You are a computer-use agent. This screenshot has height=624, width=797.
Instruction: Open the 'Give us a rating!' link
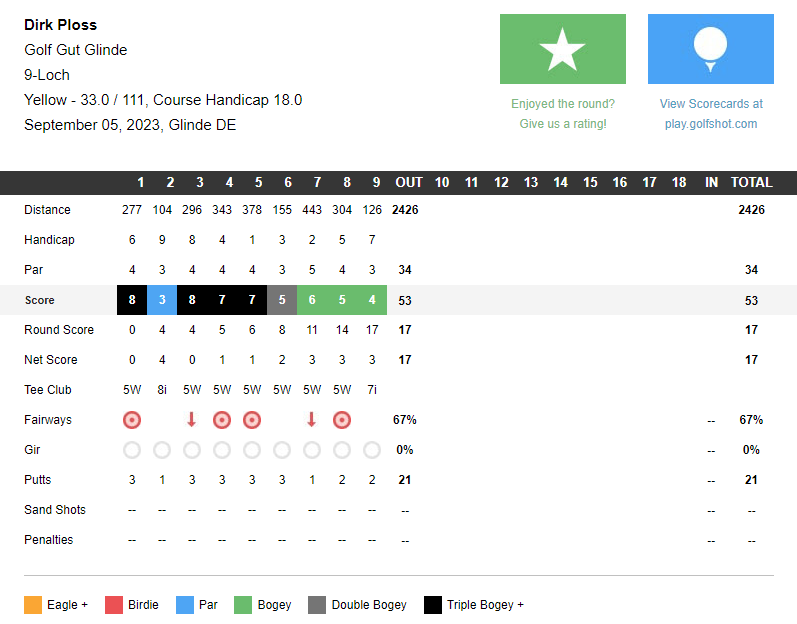563,123
